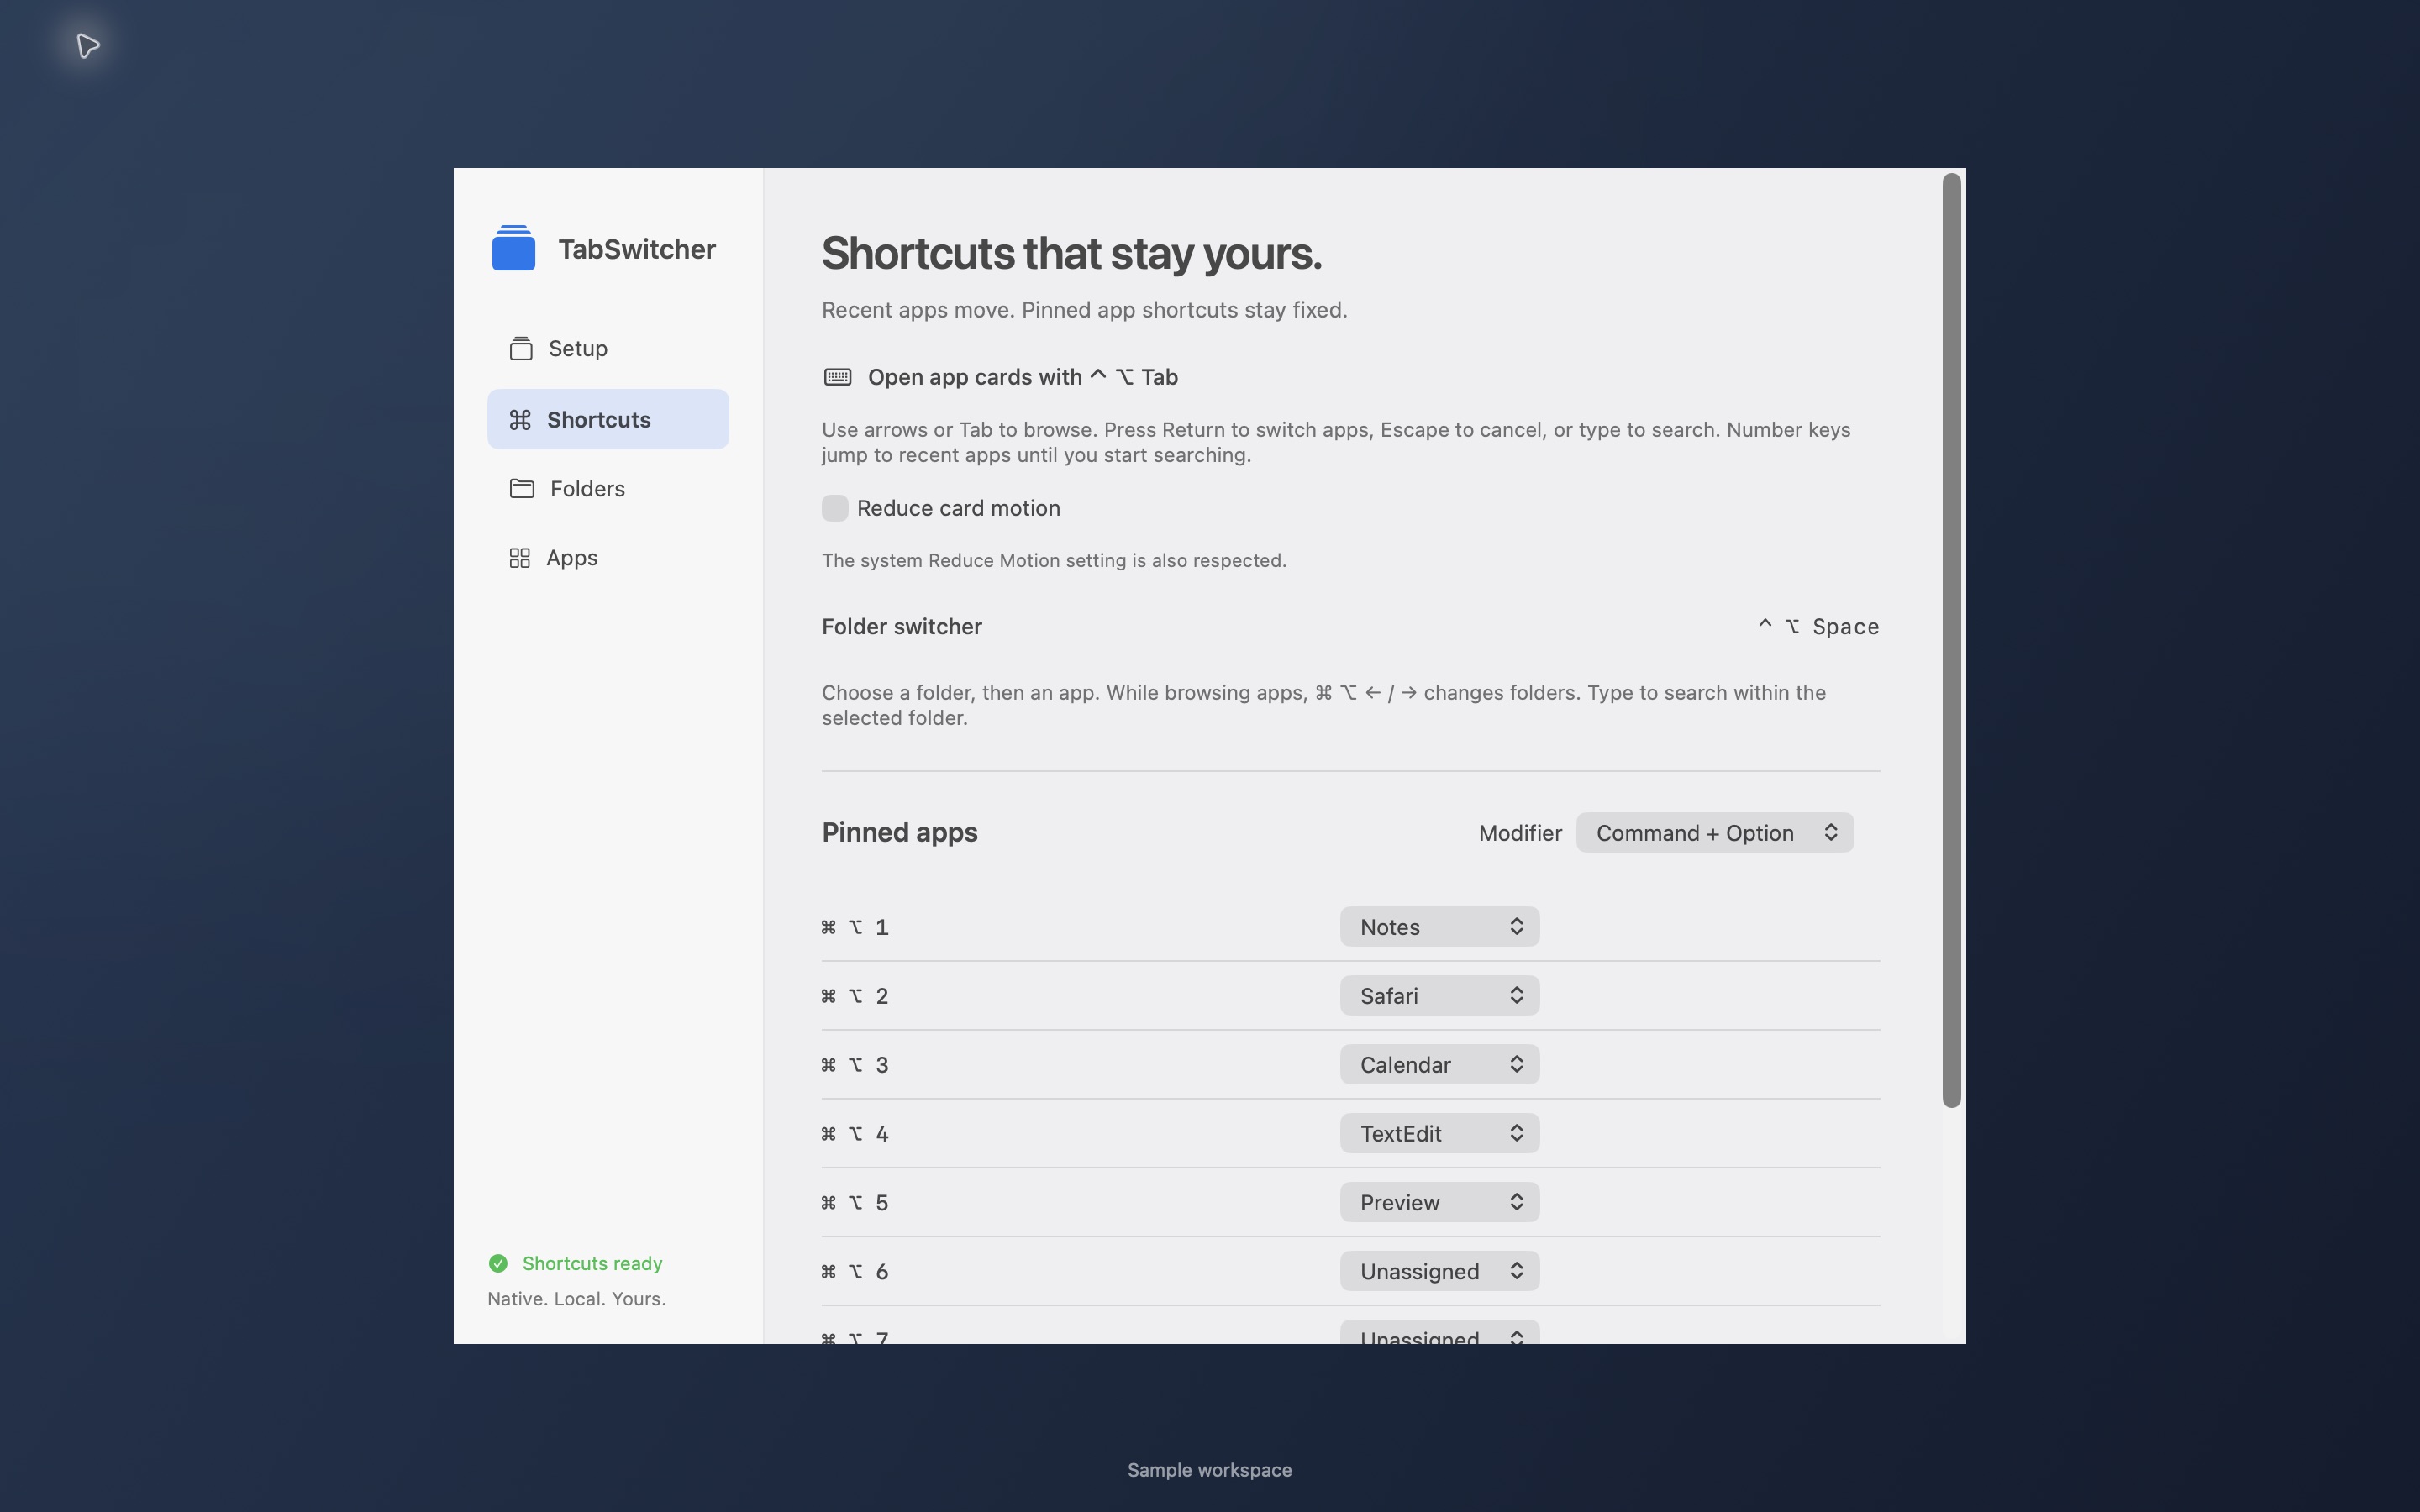
Task: Click the Sample workspace caption
Action: 1210,1470
